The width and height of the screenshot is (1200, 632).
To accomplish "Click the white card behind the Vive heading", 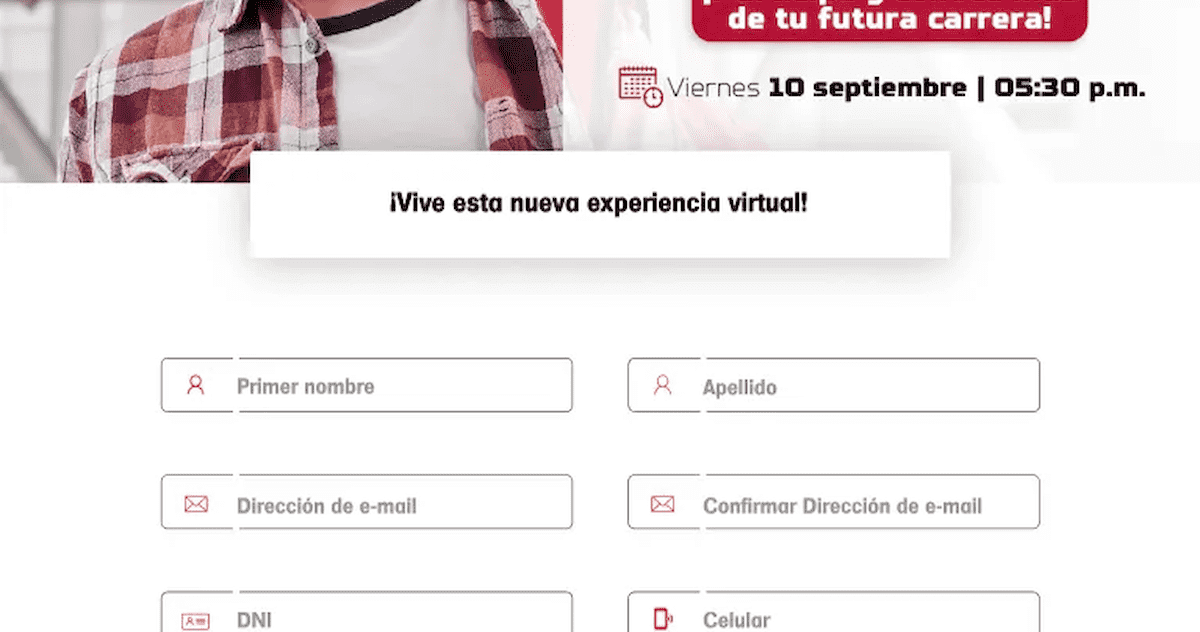I will click(x=600, y=204).
